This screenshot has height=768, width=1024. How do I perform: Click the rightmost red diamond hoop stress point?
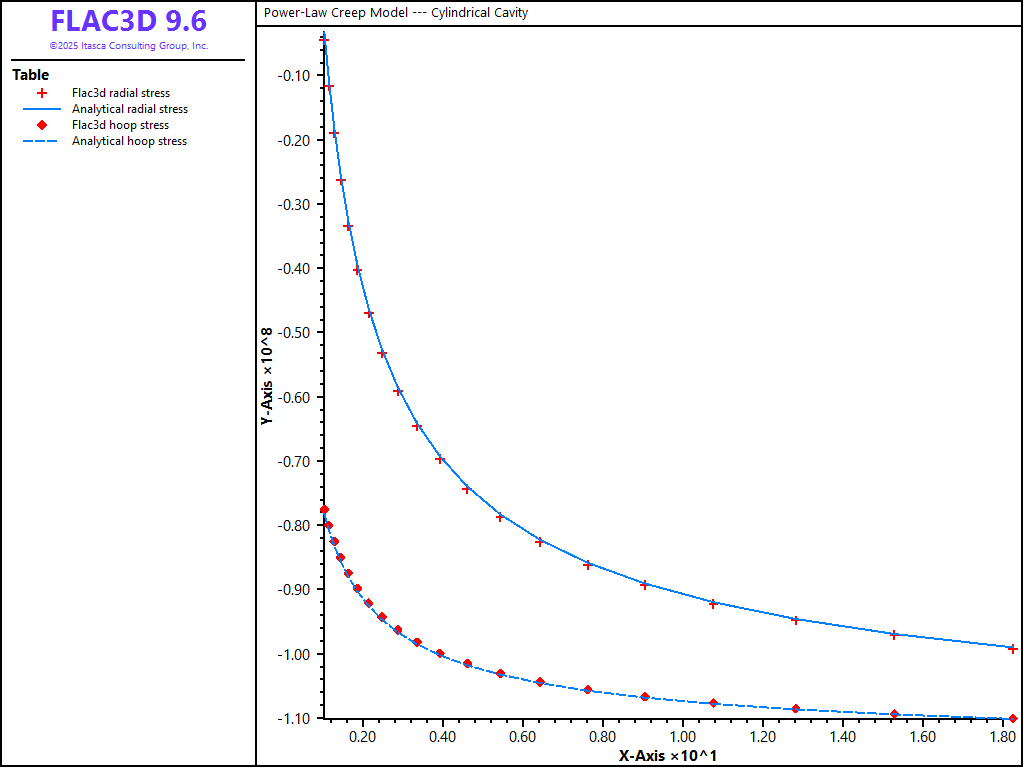pyautogui.click(x=1012, y=718)
